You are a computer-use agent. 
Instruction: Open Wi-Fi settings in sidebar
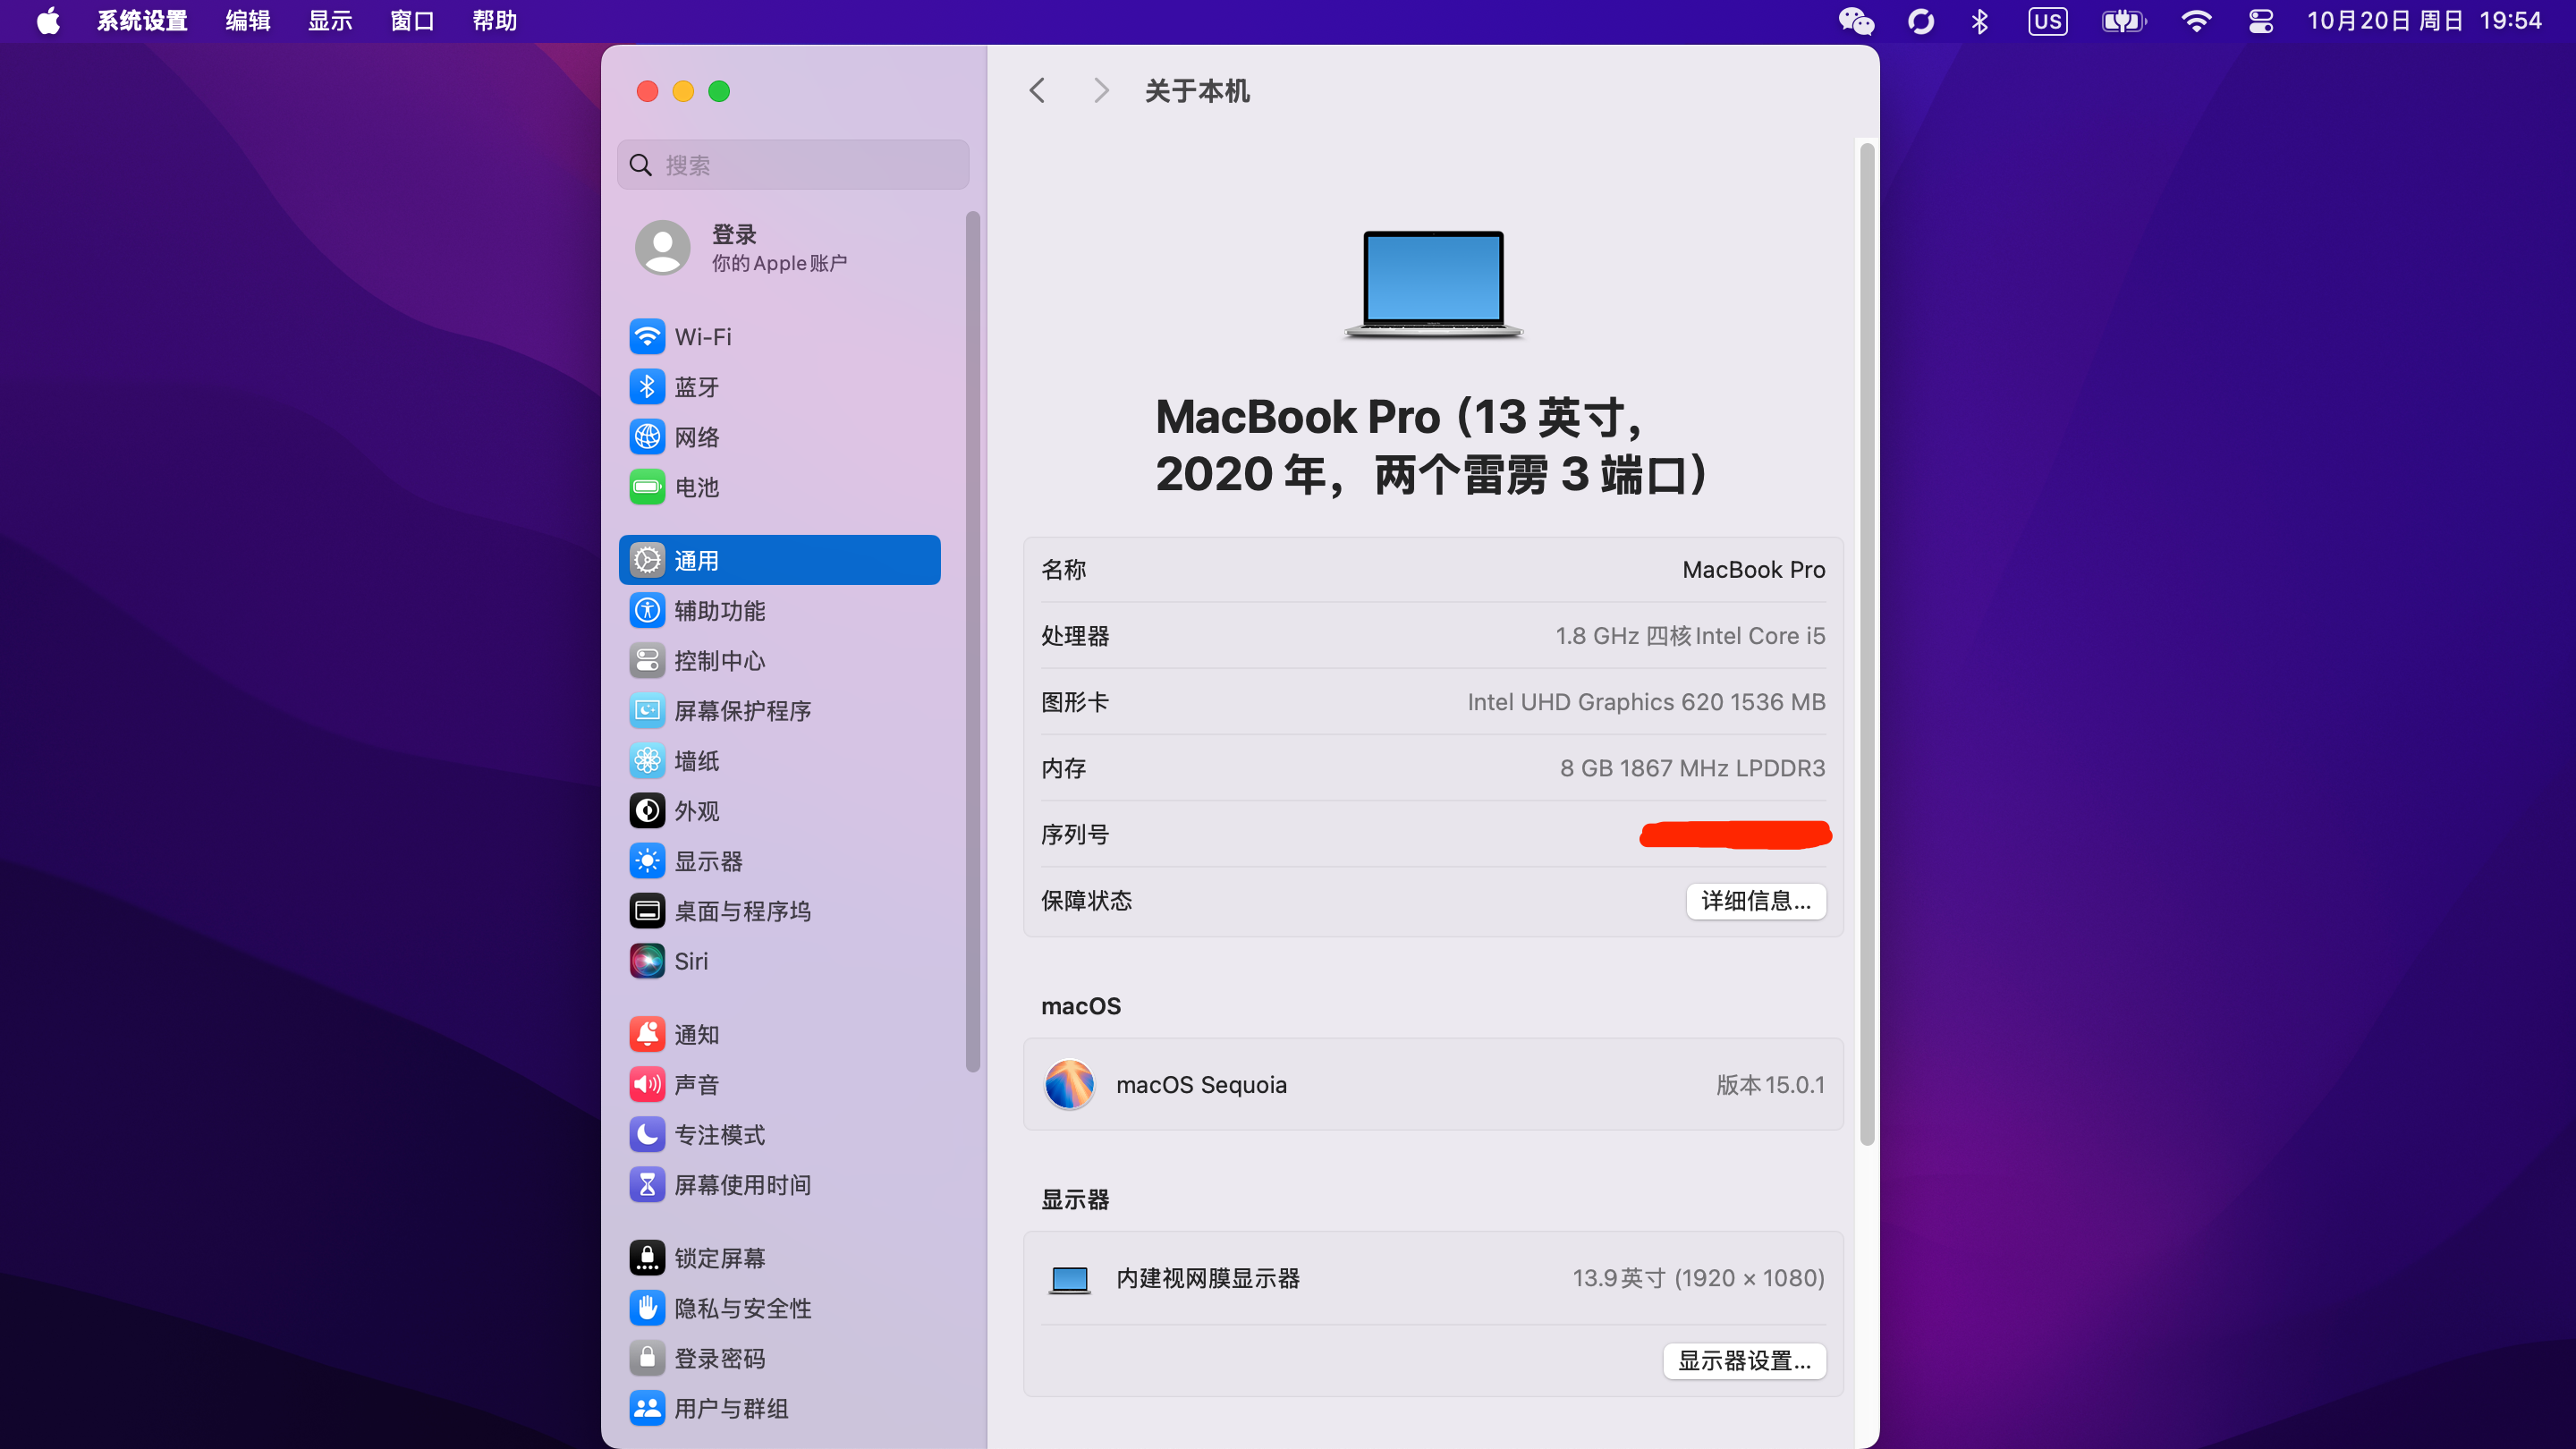(x=702, y=337)
